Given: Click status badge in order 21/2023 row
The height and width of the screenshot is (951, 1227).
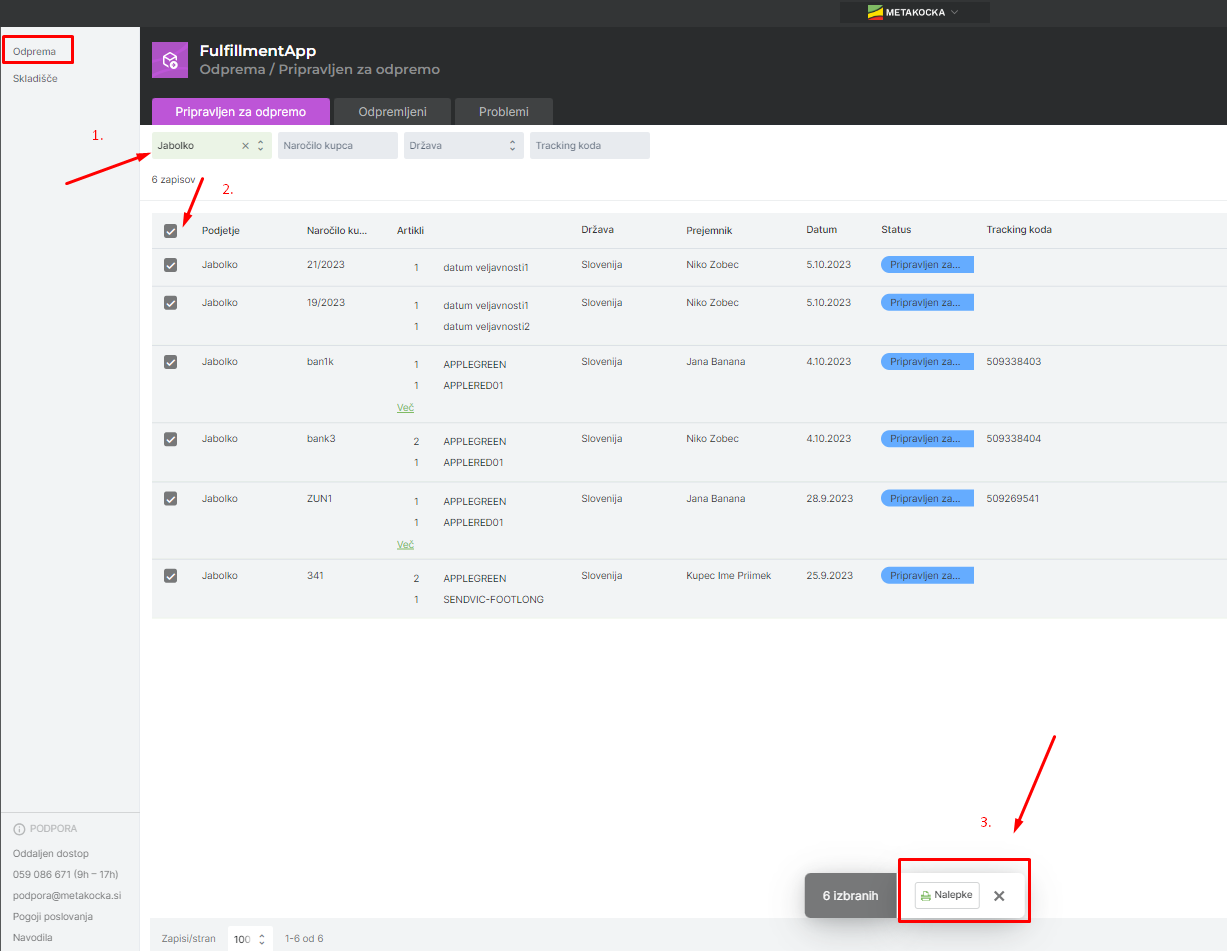Looking at the screenshot, I should pos(927,265).
